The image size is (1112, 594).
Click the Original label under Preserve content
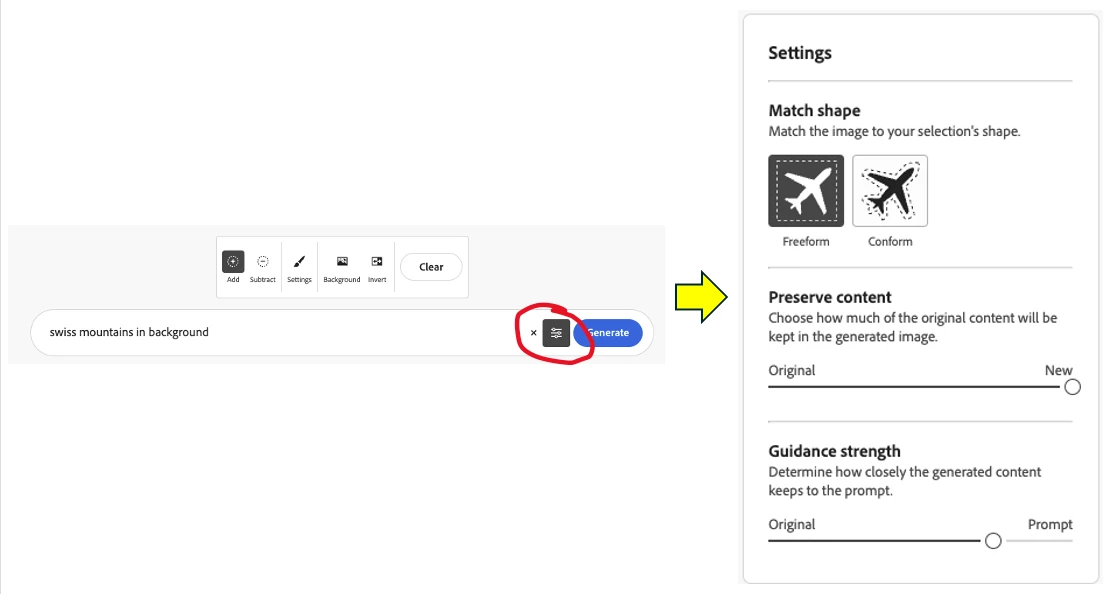coord(791,370)
